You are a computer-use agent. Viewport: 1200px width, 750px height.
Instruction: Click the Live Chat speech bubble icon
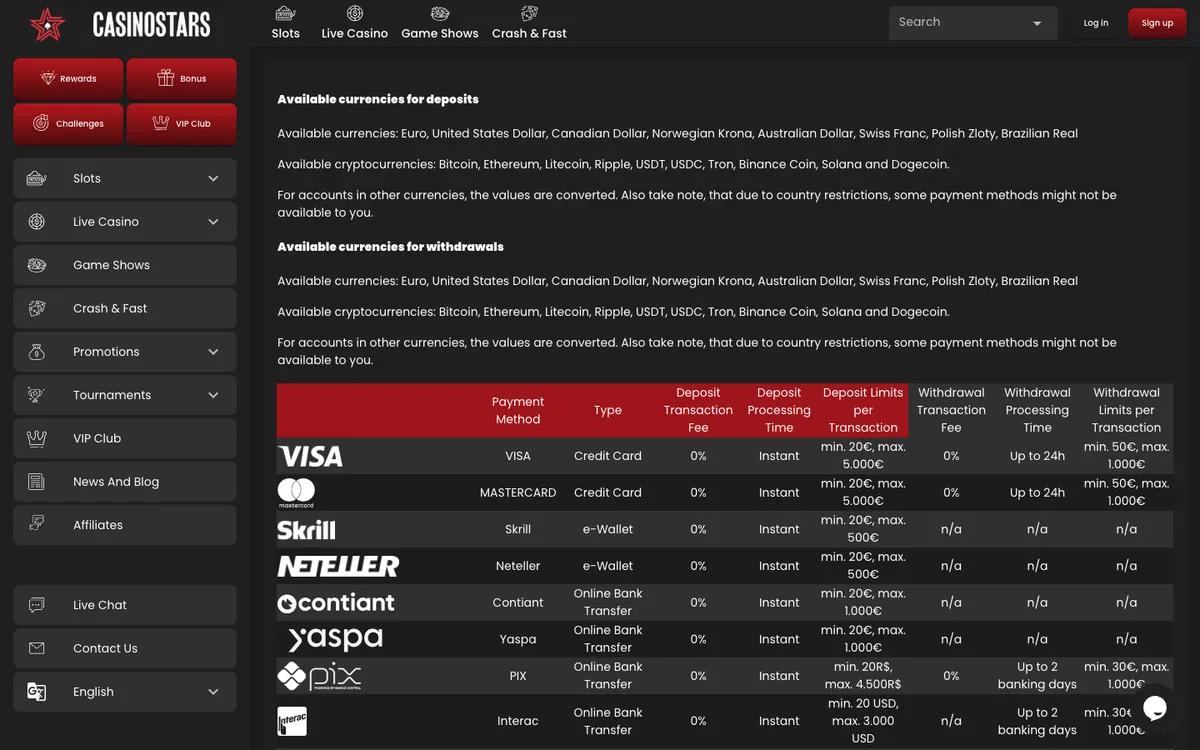pyautogui.click(x=37, y=605)
